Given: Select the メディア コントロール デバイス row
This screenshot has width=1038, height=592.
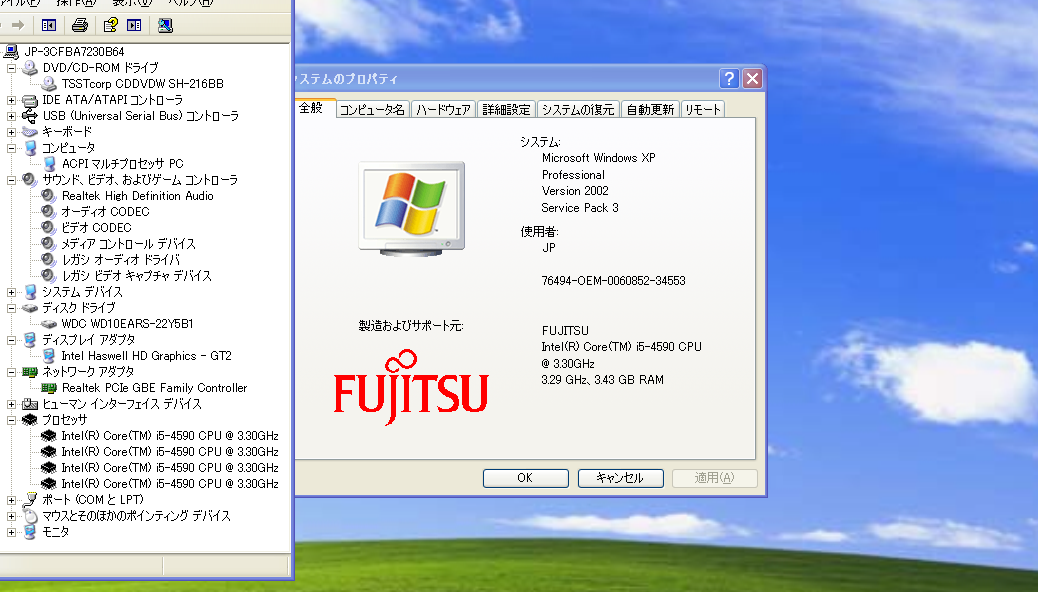Looking at the screenshot, I should tap(128, 244).
